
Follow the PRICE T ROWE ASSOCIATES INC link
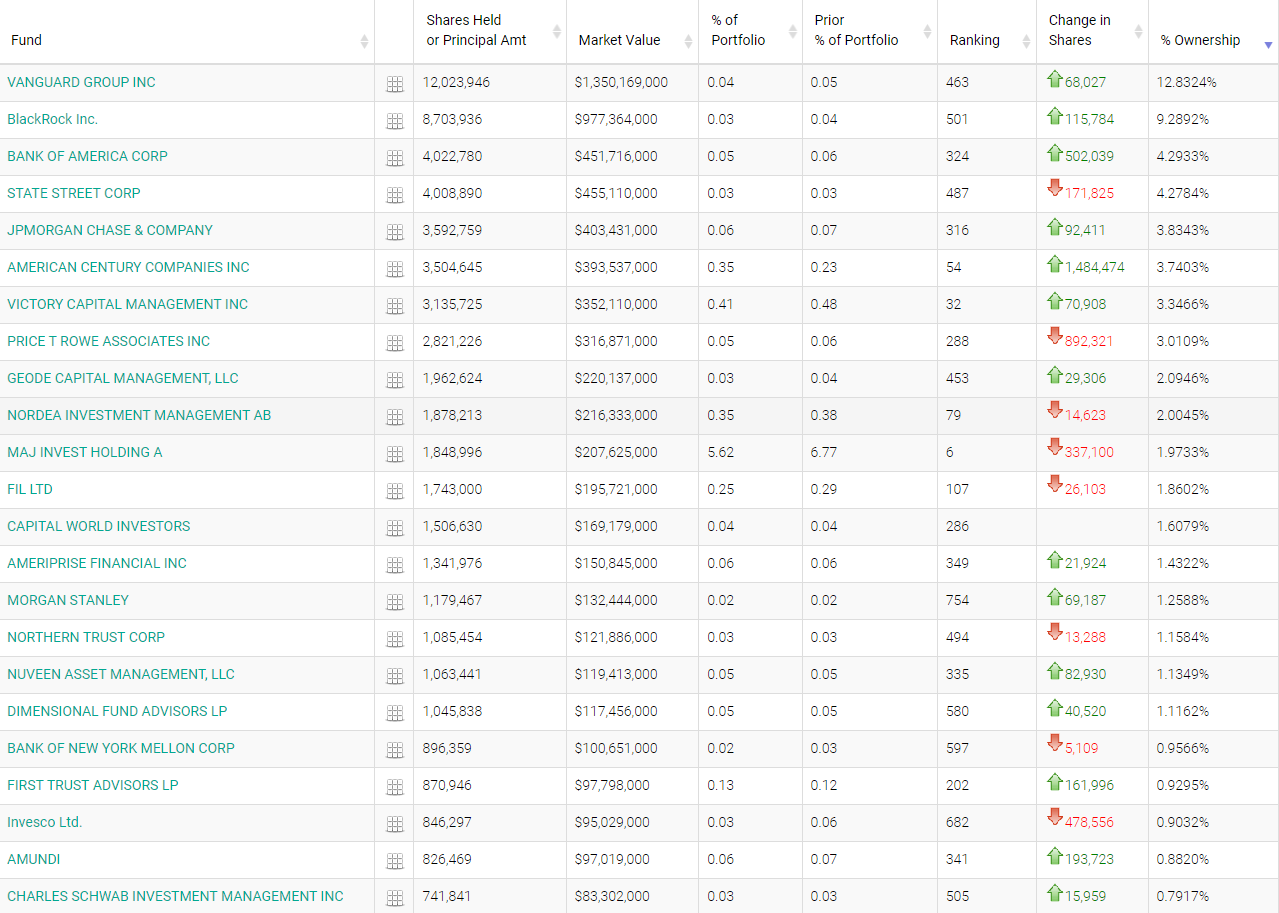pyautogui.click(x=108, y=341)
